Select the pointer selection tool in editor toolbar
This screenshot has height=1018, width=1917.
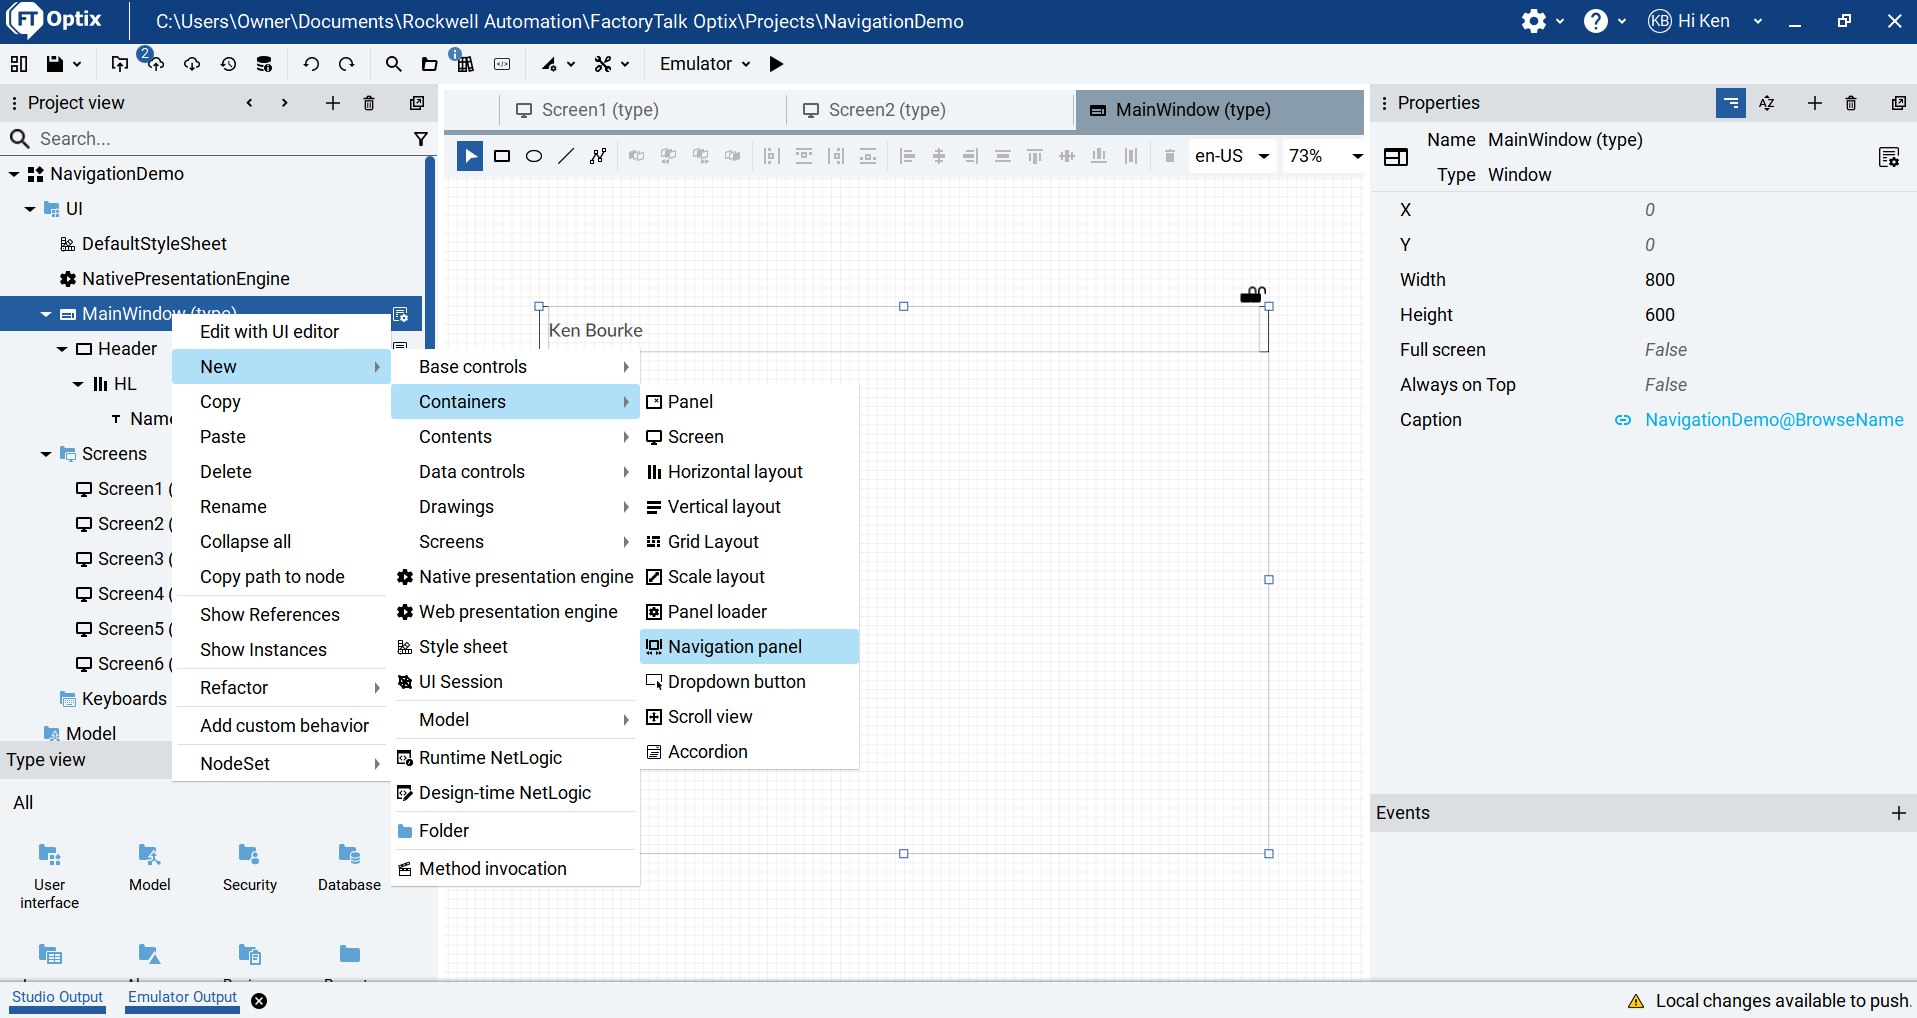click(x=470, y=156)
